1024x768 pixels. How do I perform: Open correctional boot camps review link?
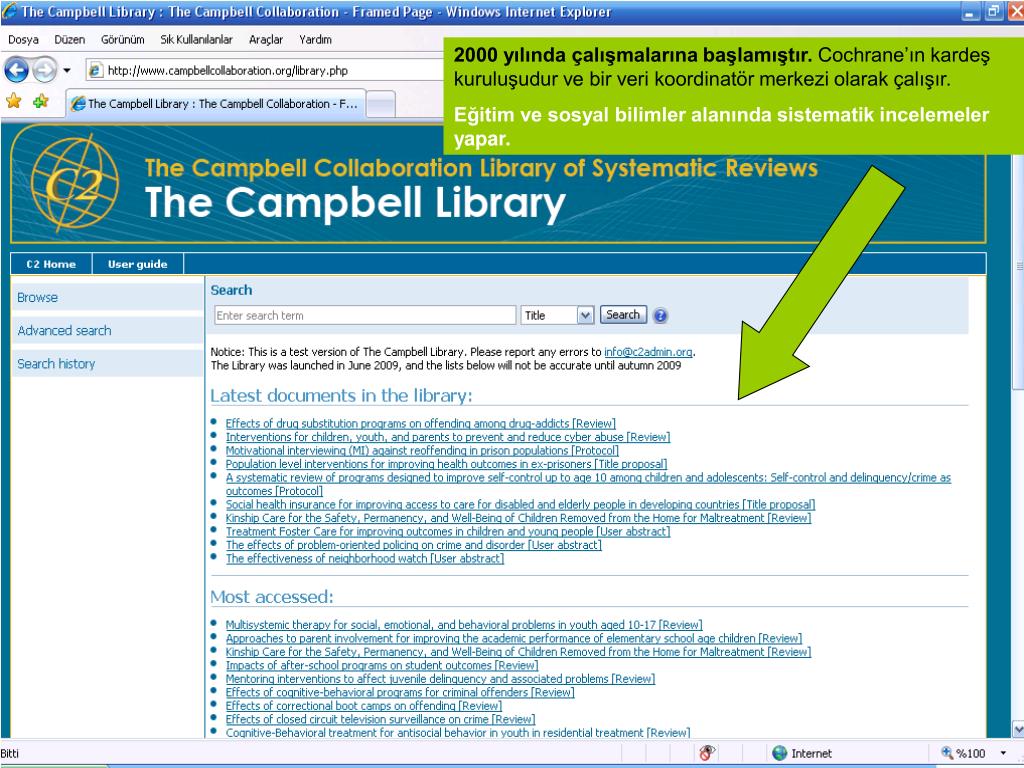pyautogui.click(x=363, y=706)
